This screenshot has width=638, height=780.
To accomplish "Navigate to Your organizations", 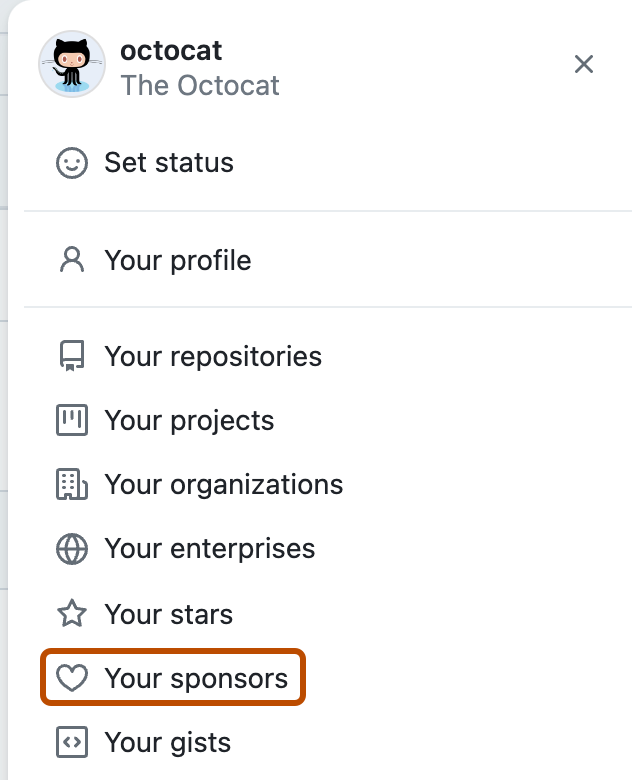I will 223,485.
